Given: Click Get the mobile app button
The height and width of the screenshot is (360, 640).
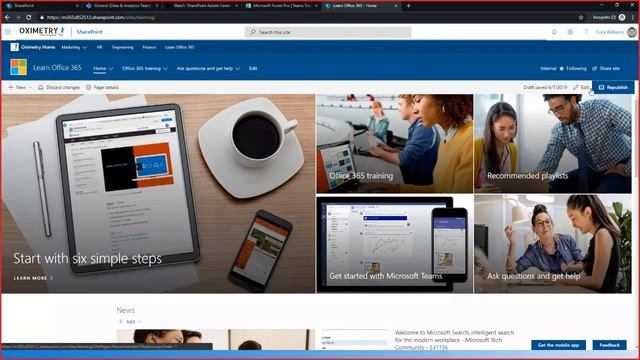Looking at the screenshot, I should click(558, 345).
